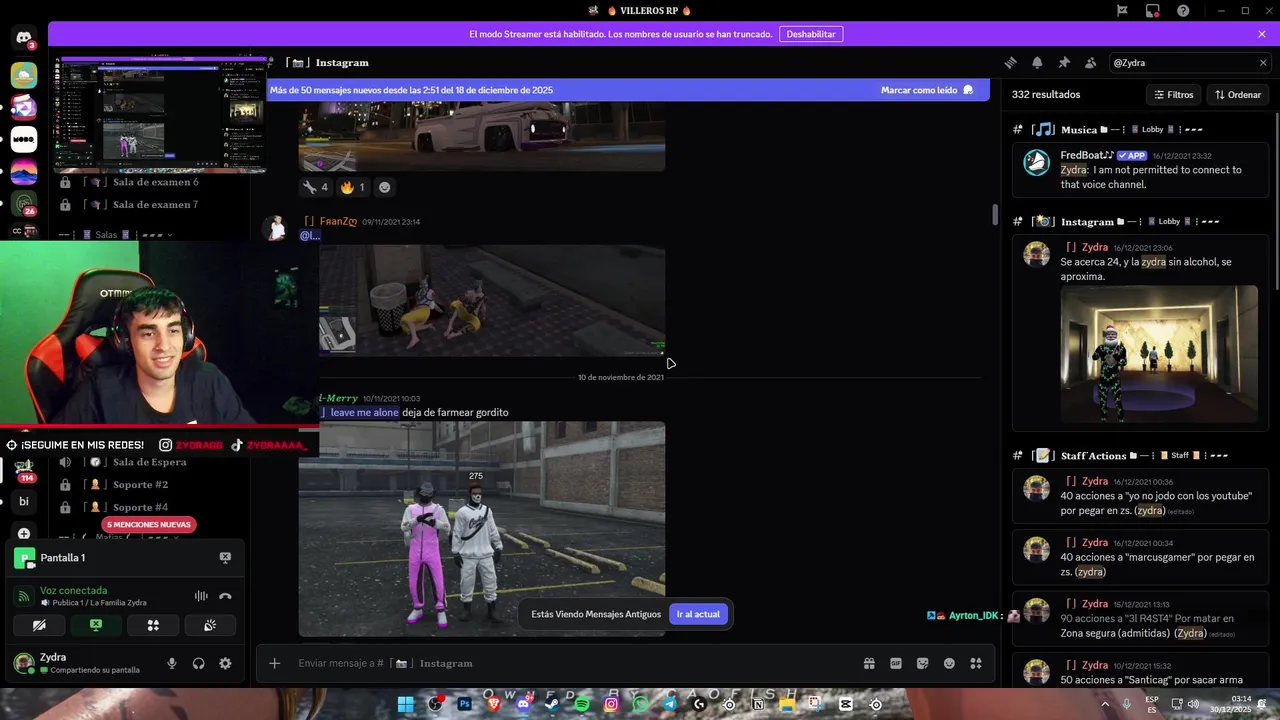This screenshot has width=1280, height=720.
Task: Dismiss the streamer mode banner
Action: click(1262, 34)
